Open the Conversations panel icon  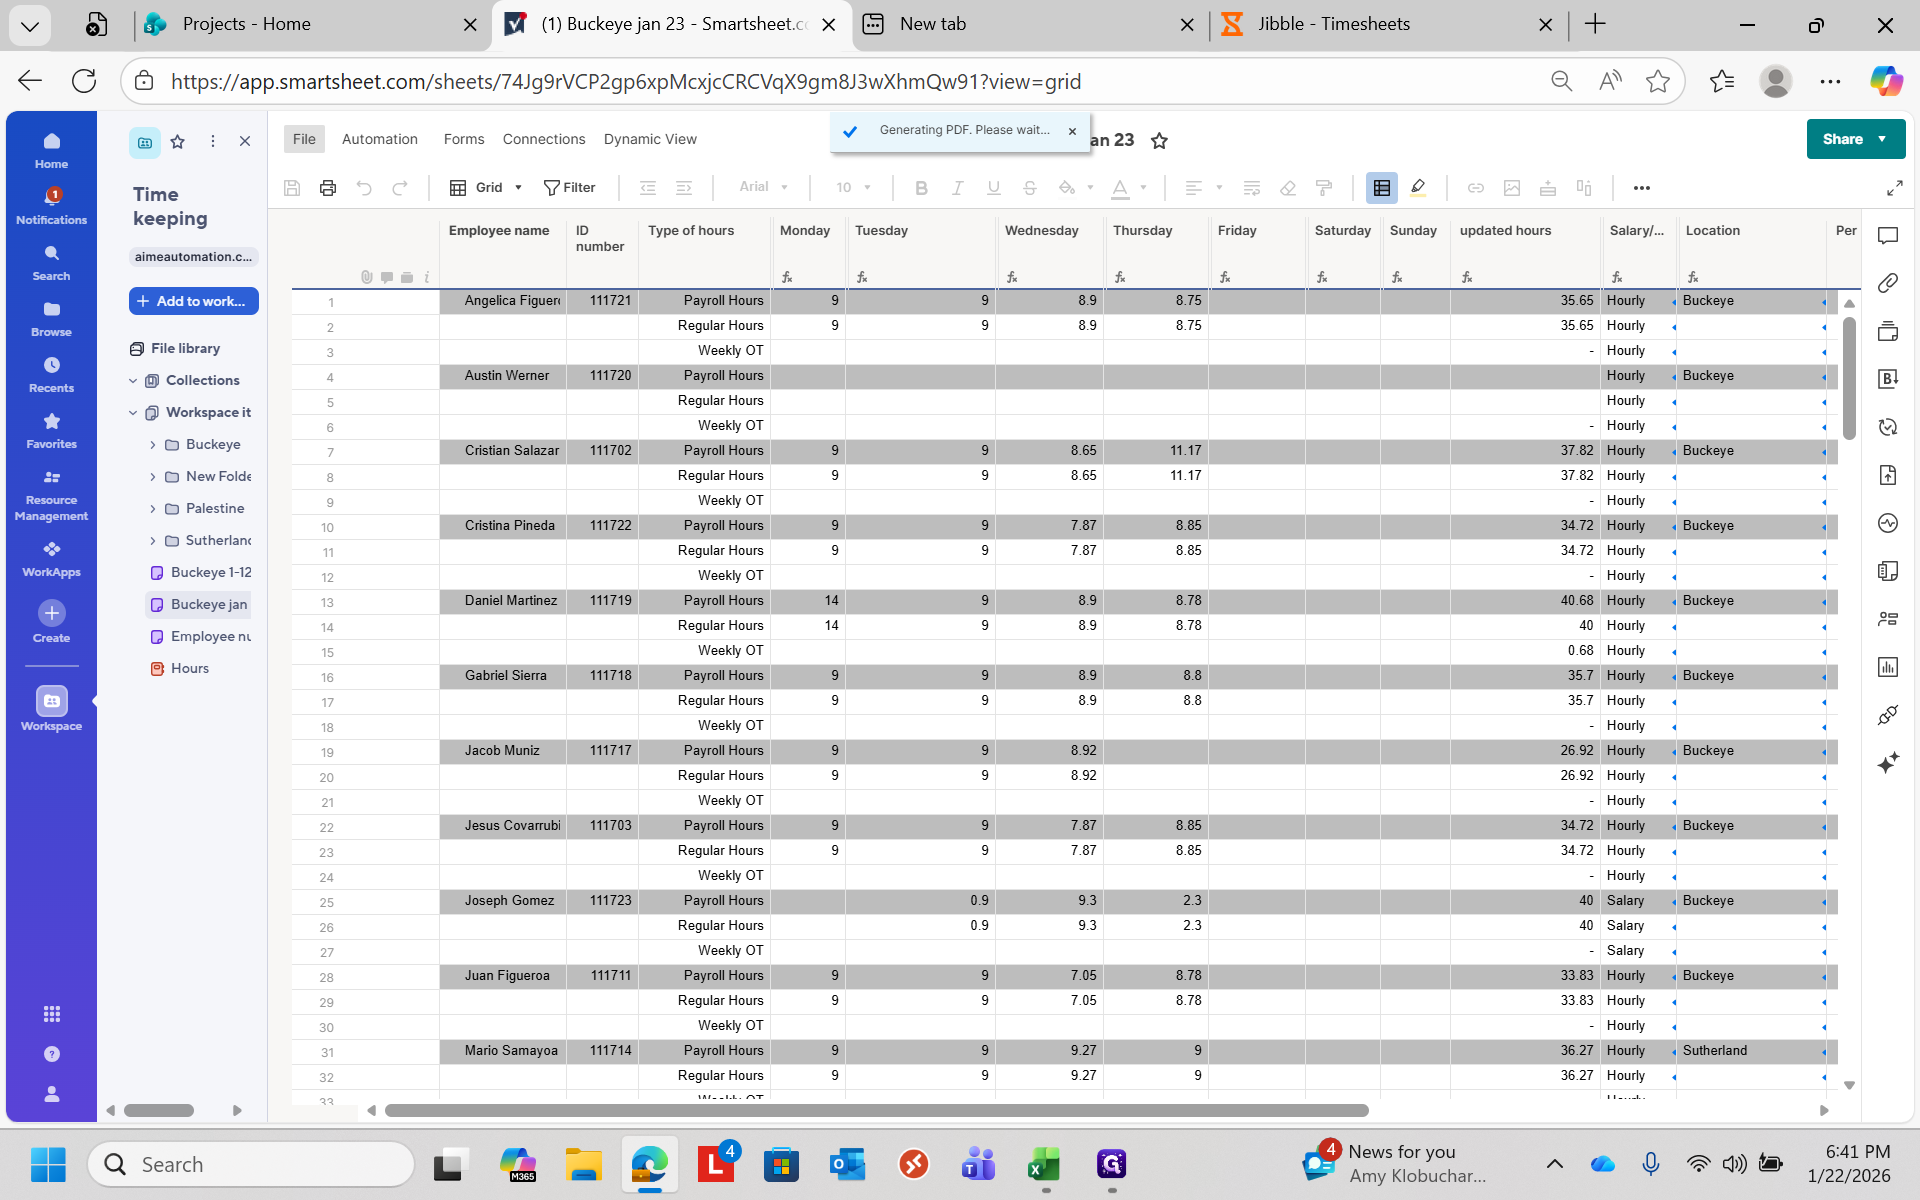click(1887, 236)
